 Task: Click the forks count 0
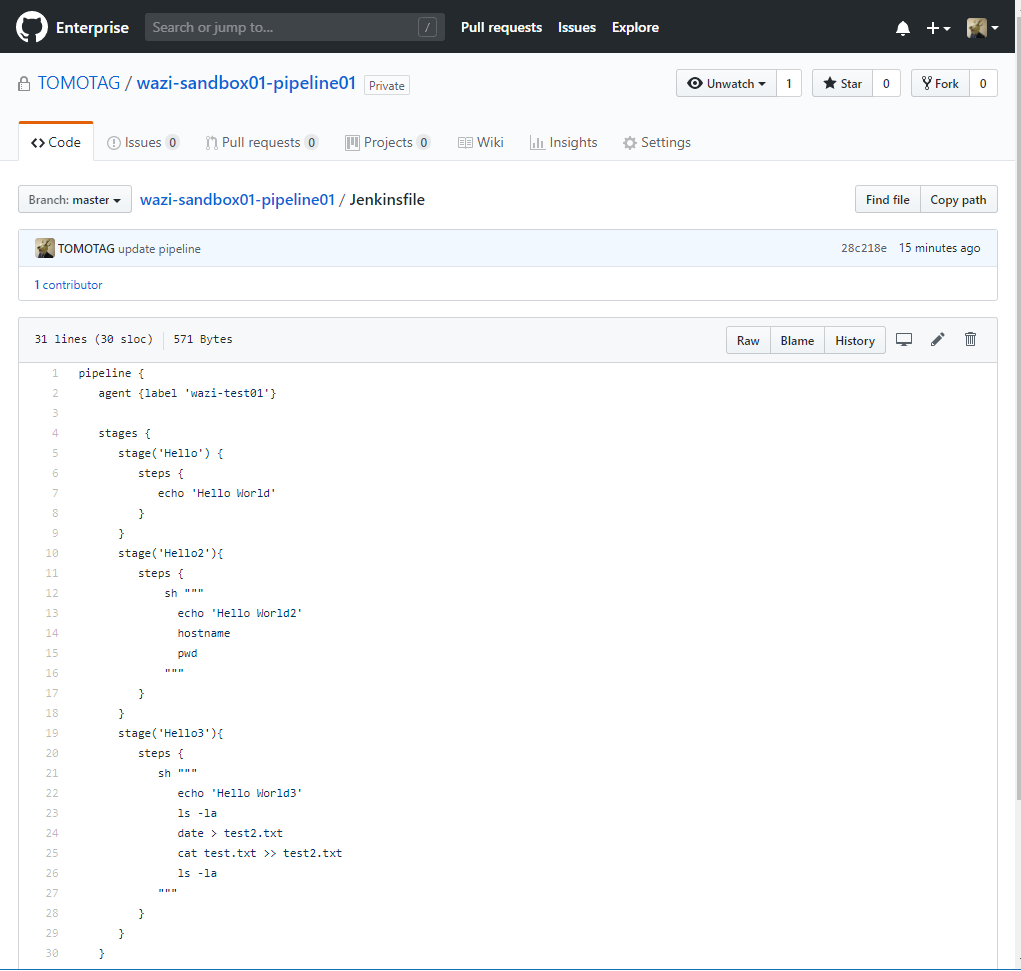tap(983, 83)
